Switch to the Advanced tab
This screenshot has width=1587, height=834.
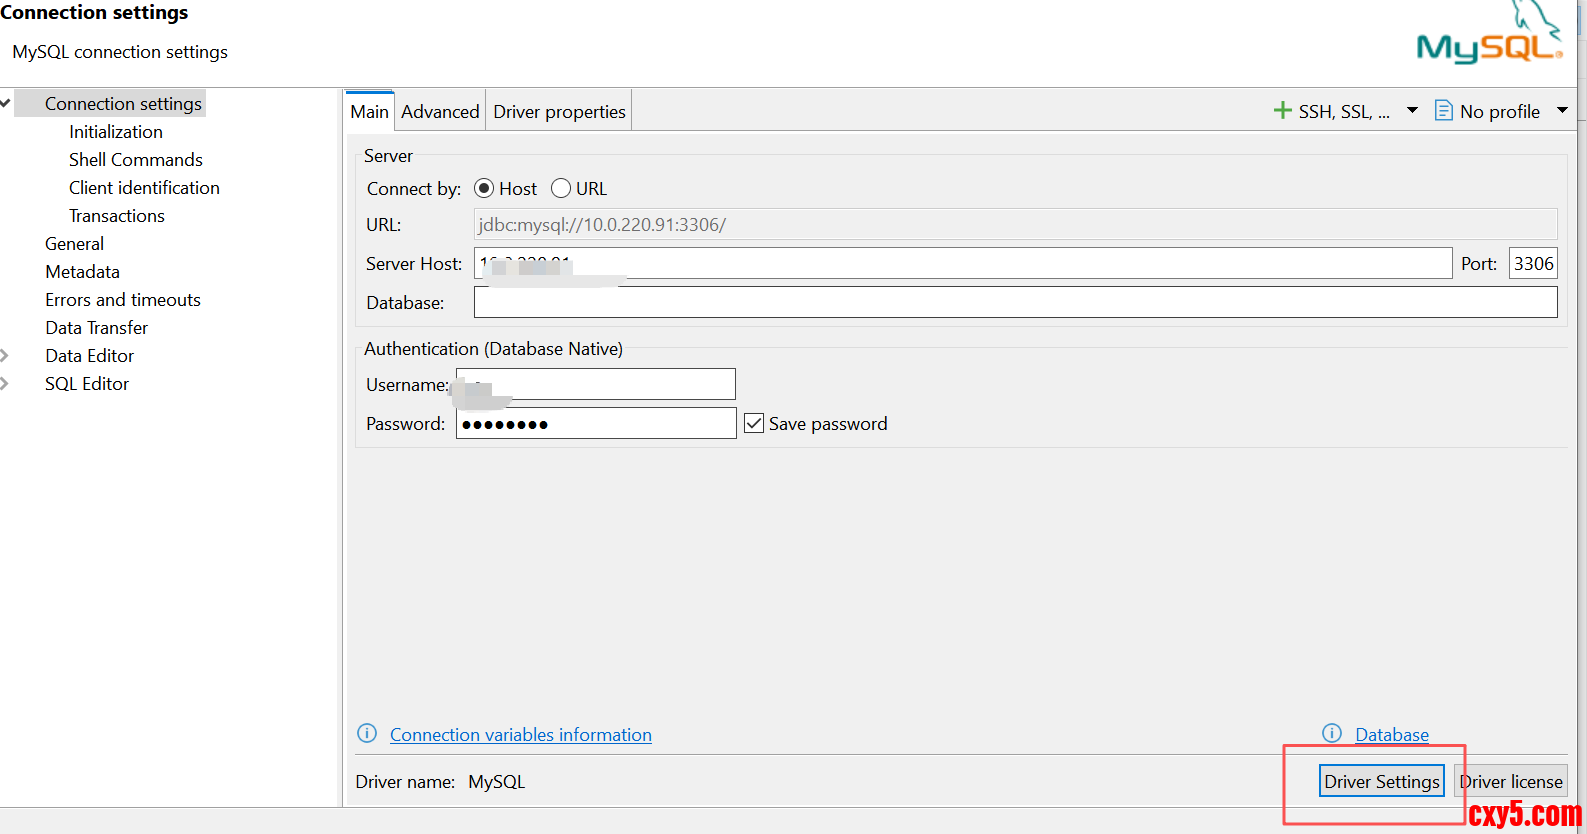440,111
